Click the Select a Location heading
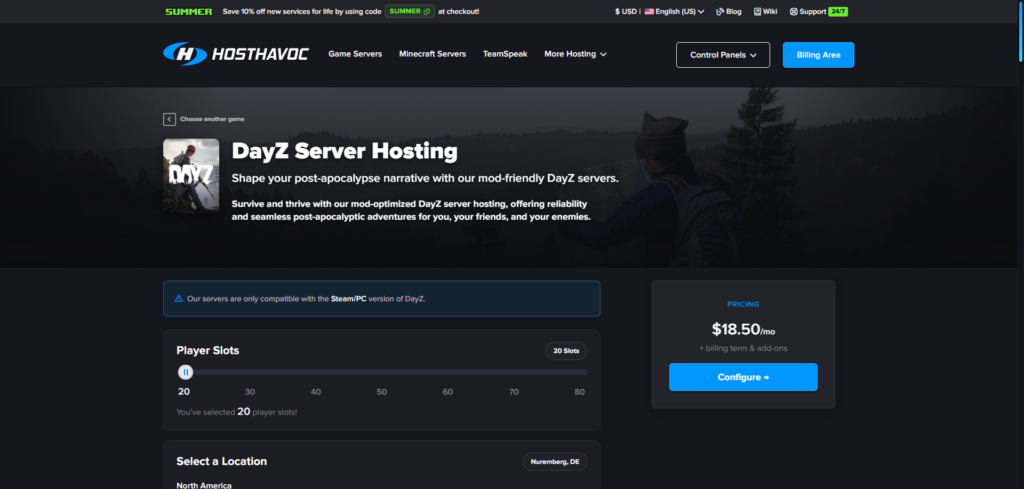This screenshot has height=489, width=1024. click(221, 461)
